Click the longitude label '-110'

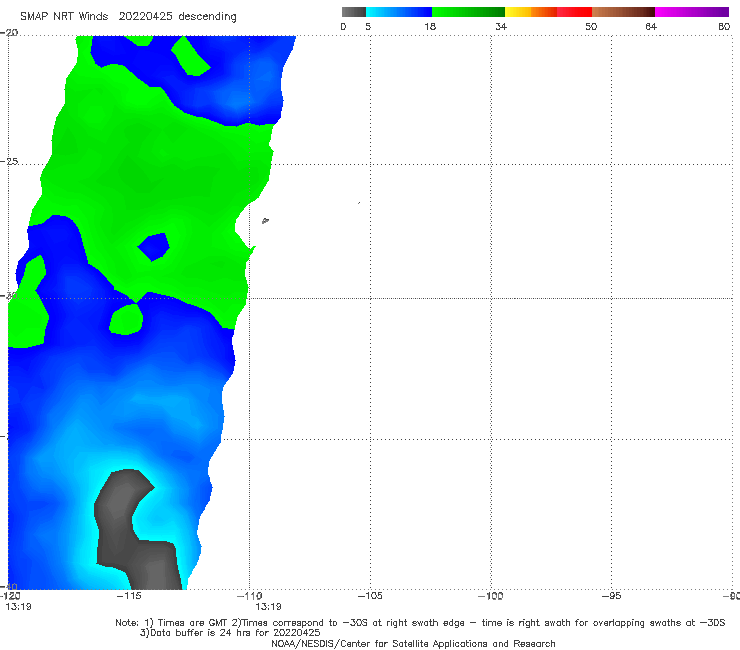tap(250, 596)
